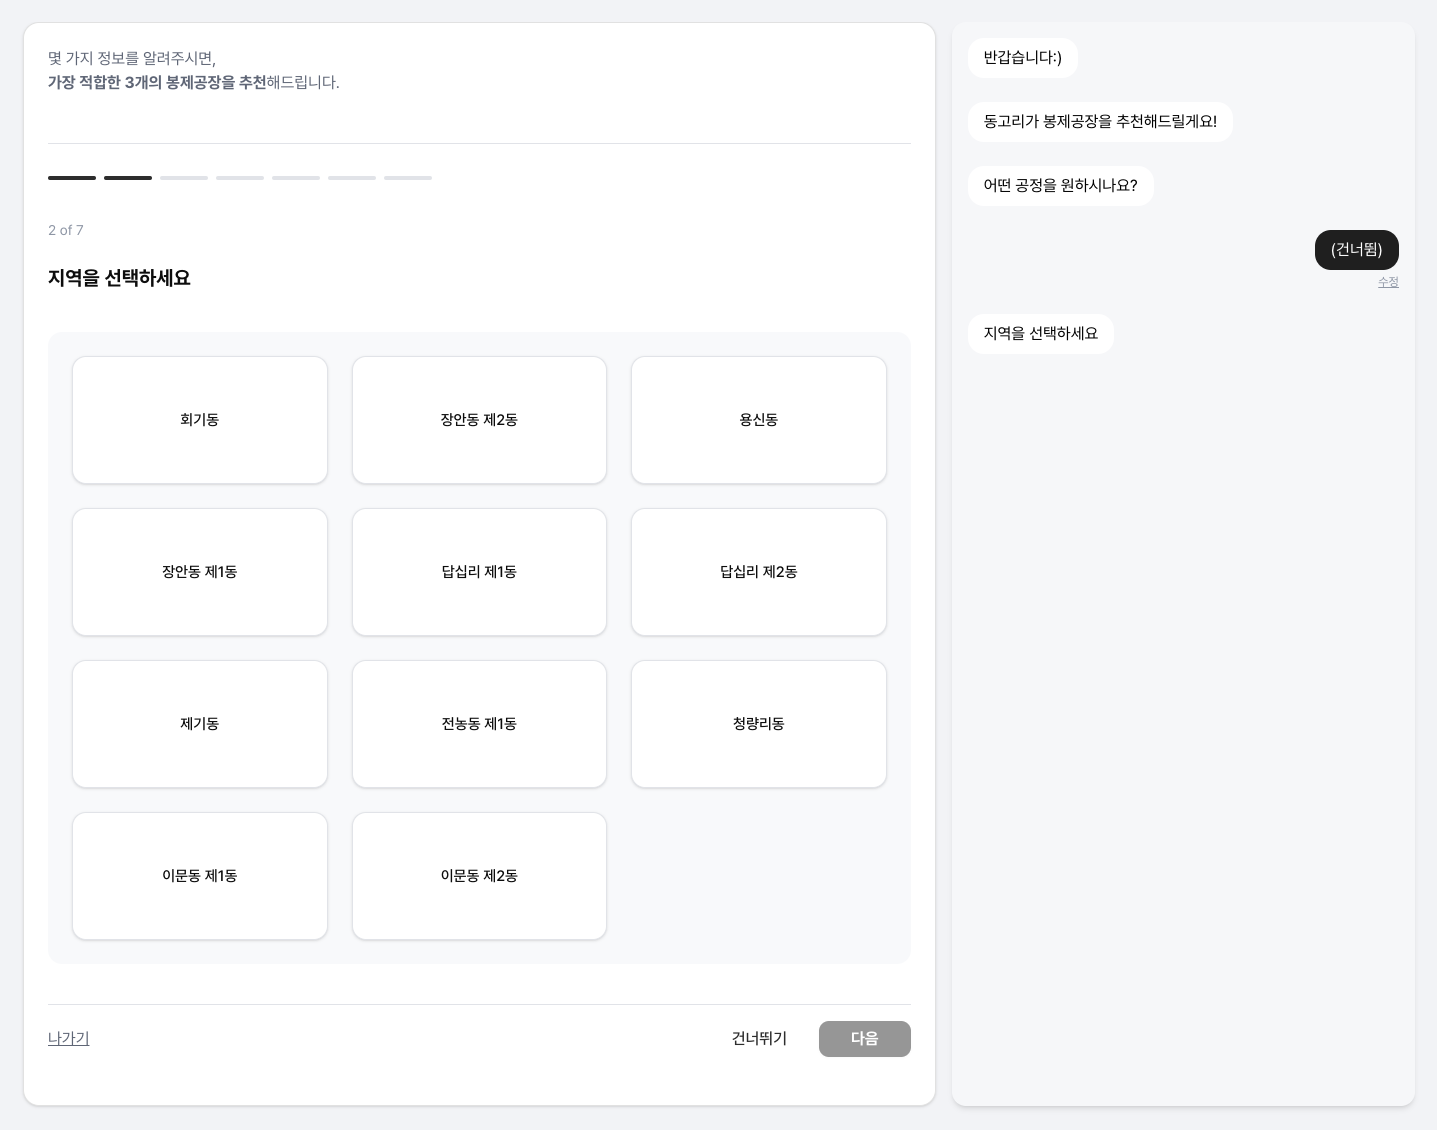Click the 수정 edit link under (건너뜀)
The width and height of the screenshot is (1437, 1130).
point(1388,282)
